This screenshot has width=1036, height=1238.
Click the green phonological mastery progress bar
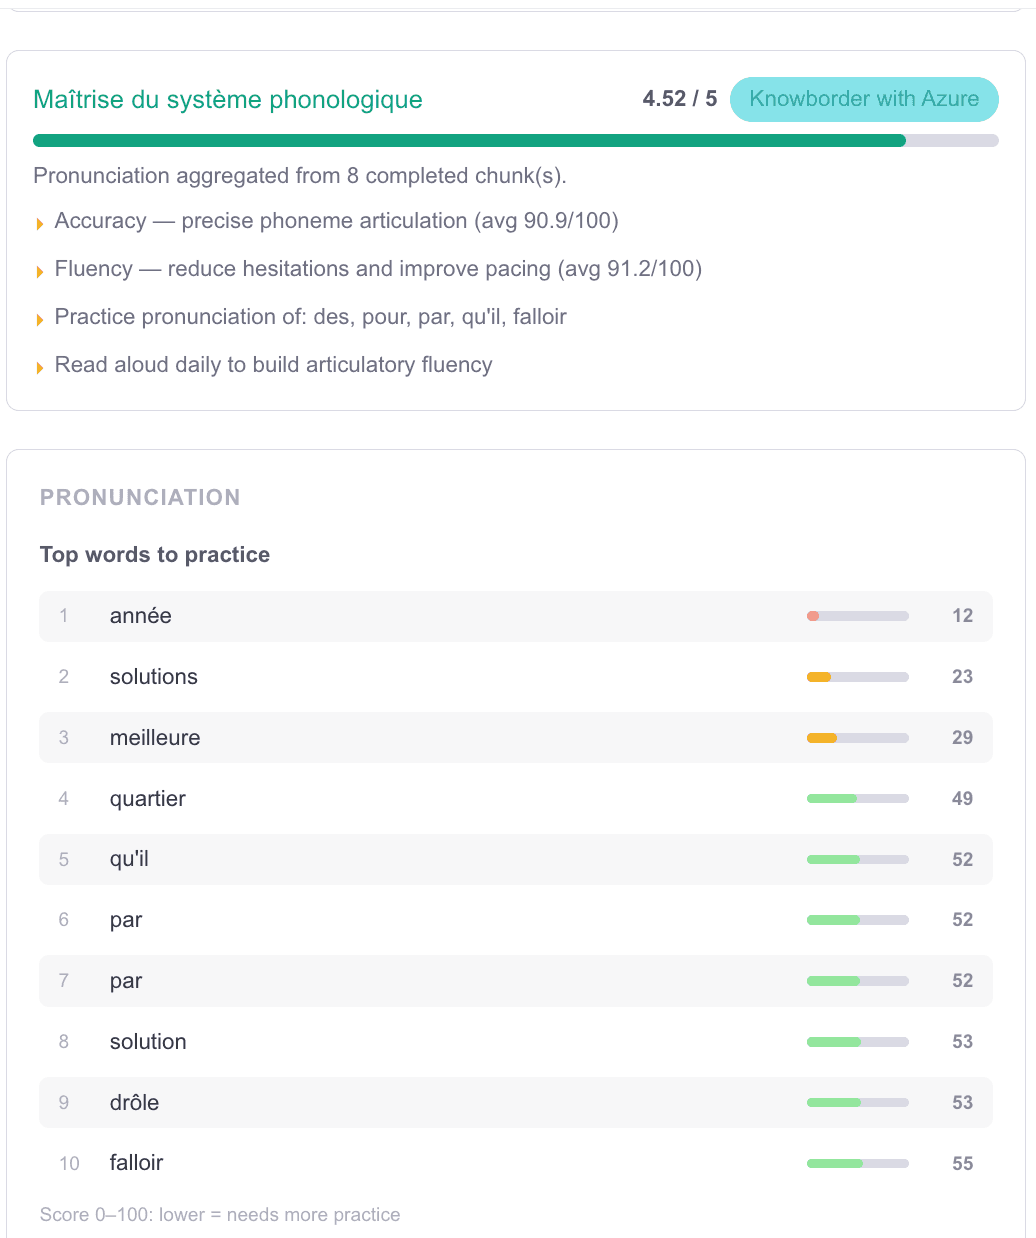click(x=469, y=141)
